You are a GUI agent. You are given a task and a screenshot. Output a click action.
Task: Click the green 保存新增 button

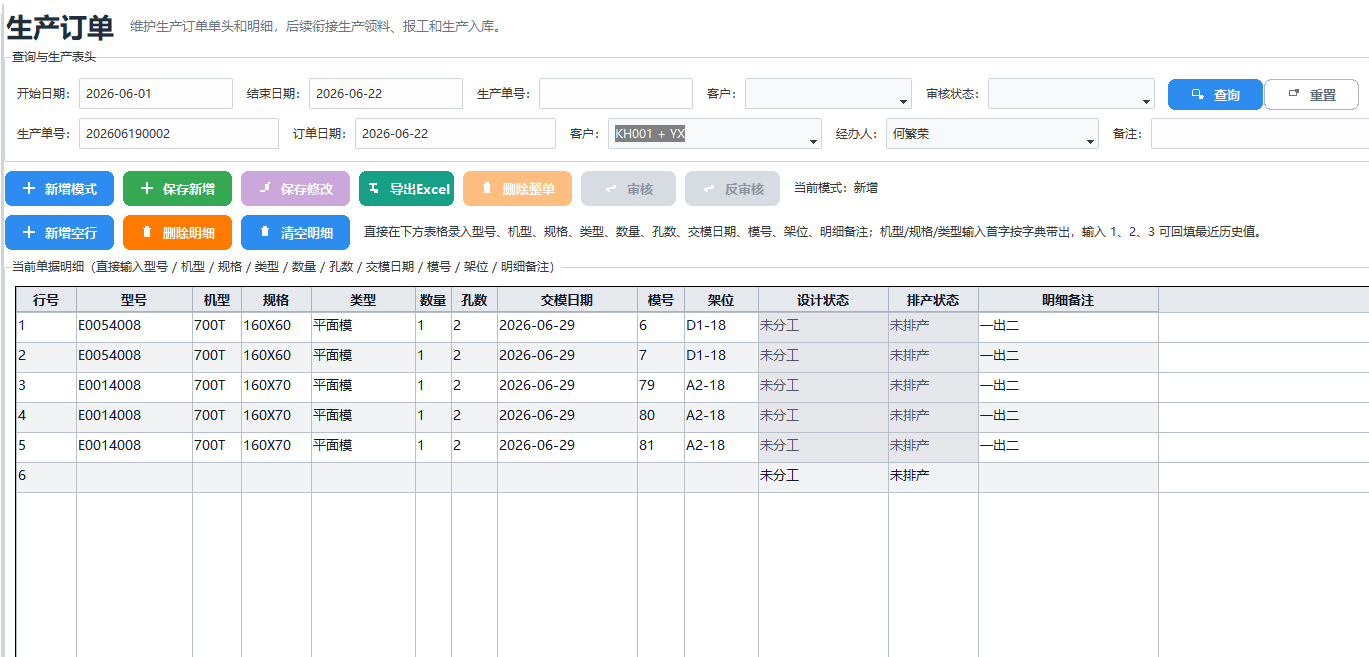click(x=177, y=188)
